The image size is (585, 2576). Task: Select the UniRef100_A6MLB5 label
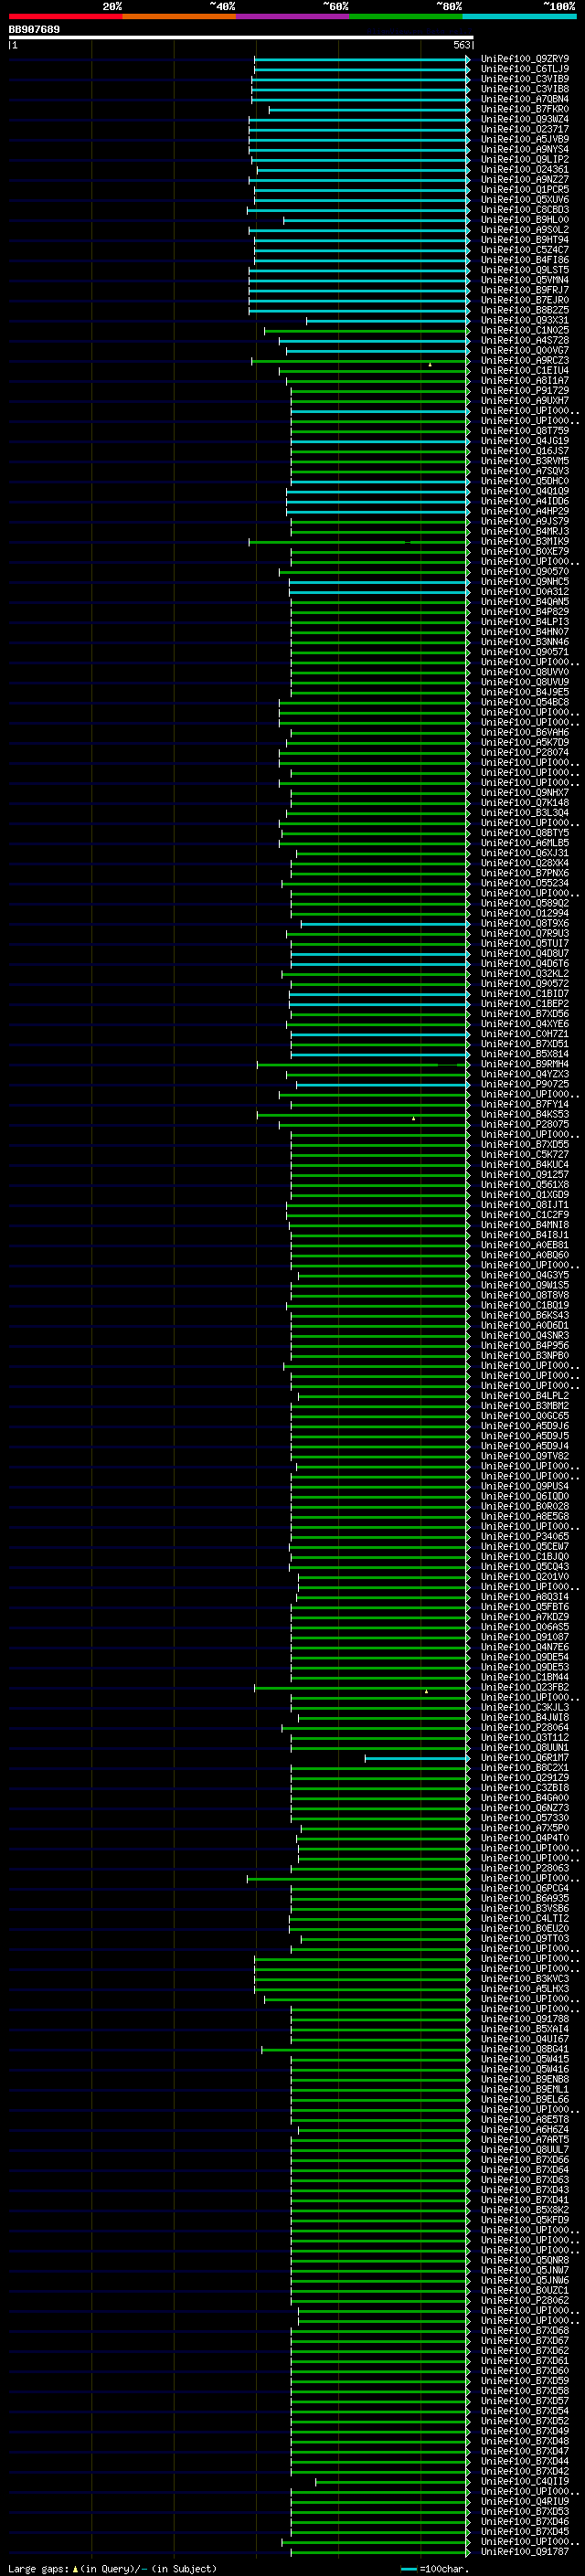pos(524,843)
